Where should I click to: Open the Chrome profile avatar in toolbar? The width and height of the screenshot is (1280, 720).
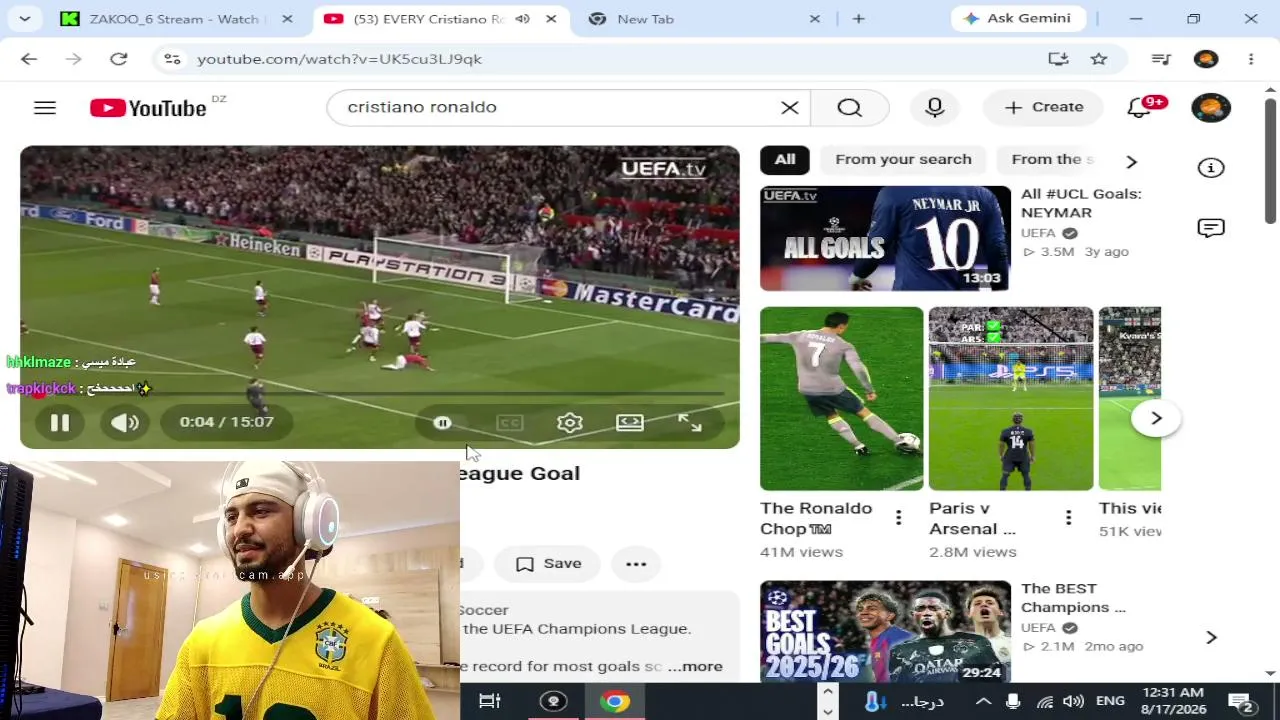point(1206,59)
